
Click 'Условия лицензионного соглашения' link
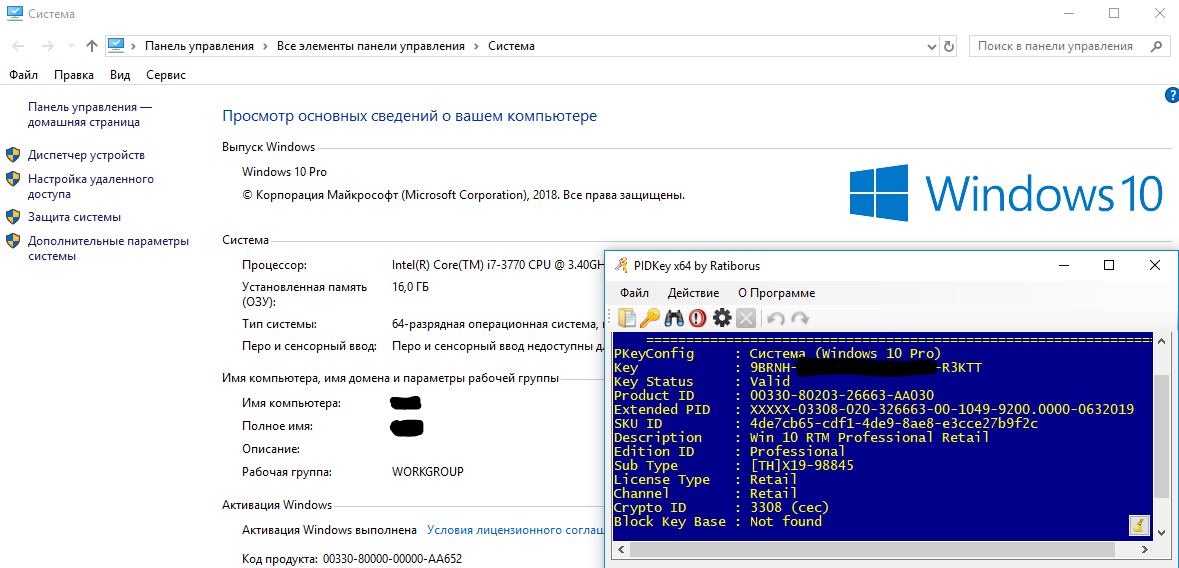(x=514, y=530)
